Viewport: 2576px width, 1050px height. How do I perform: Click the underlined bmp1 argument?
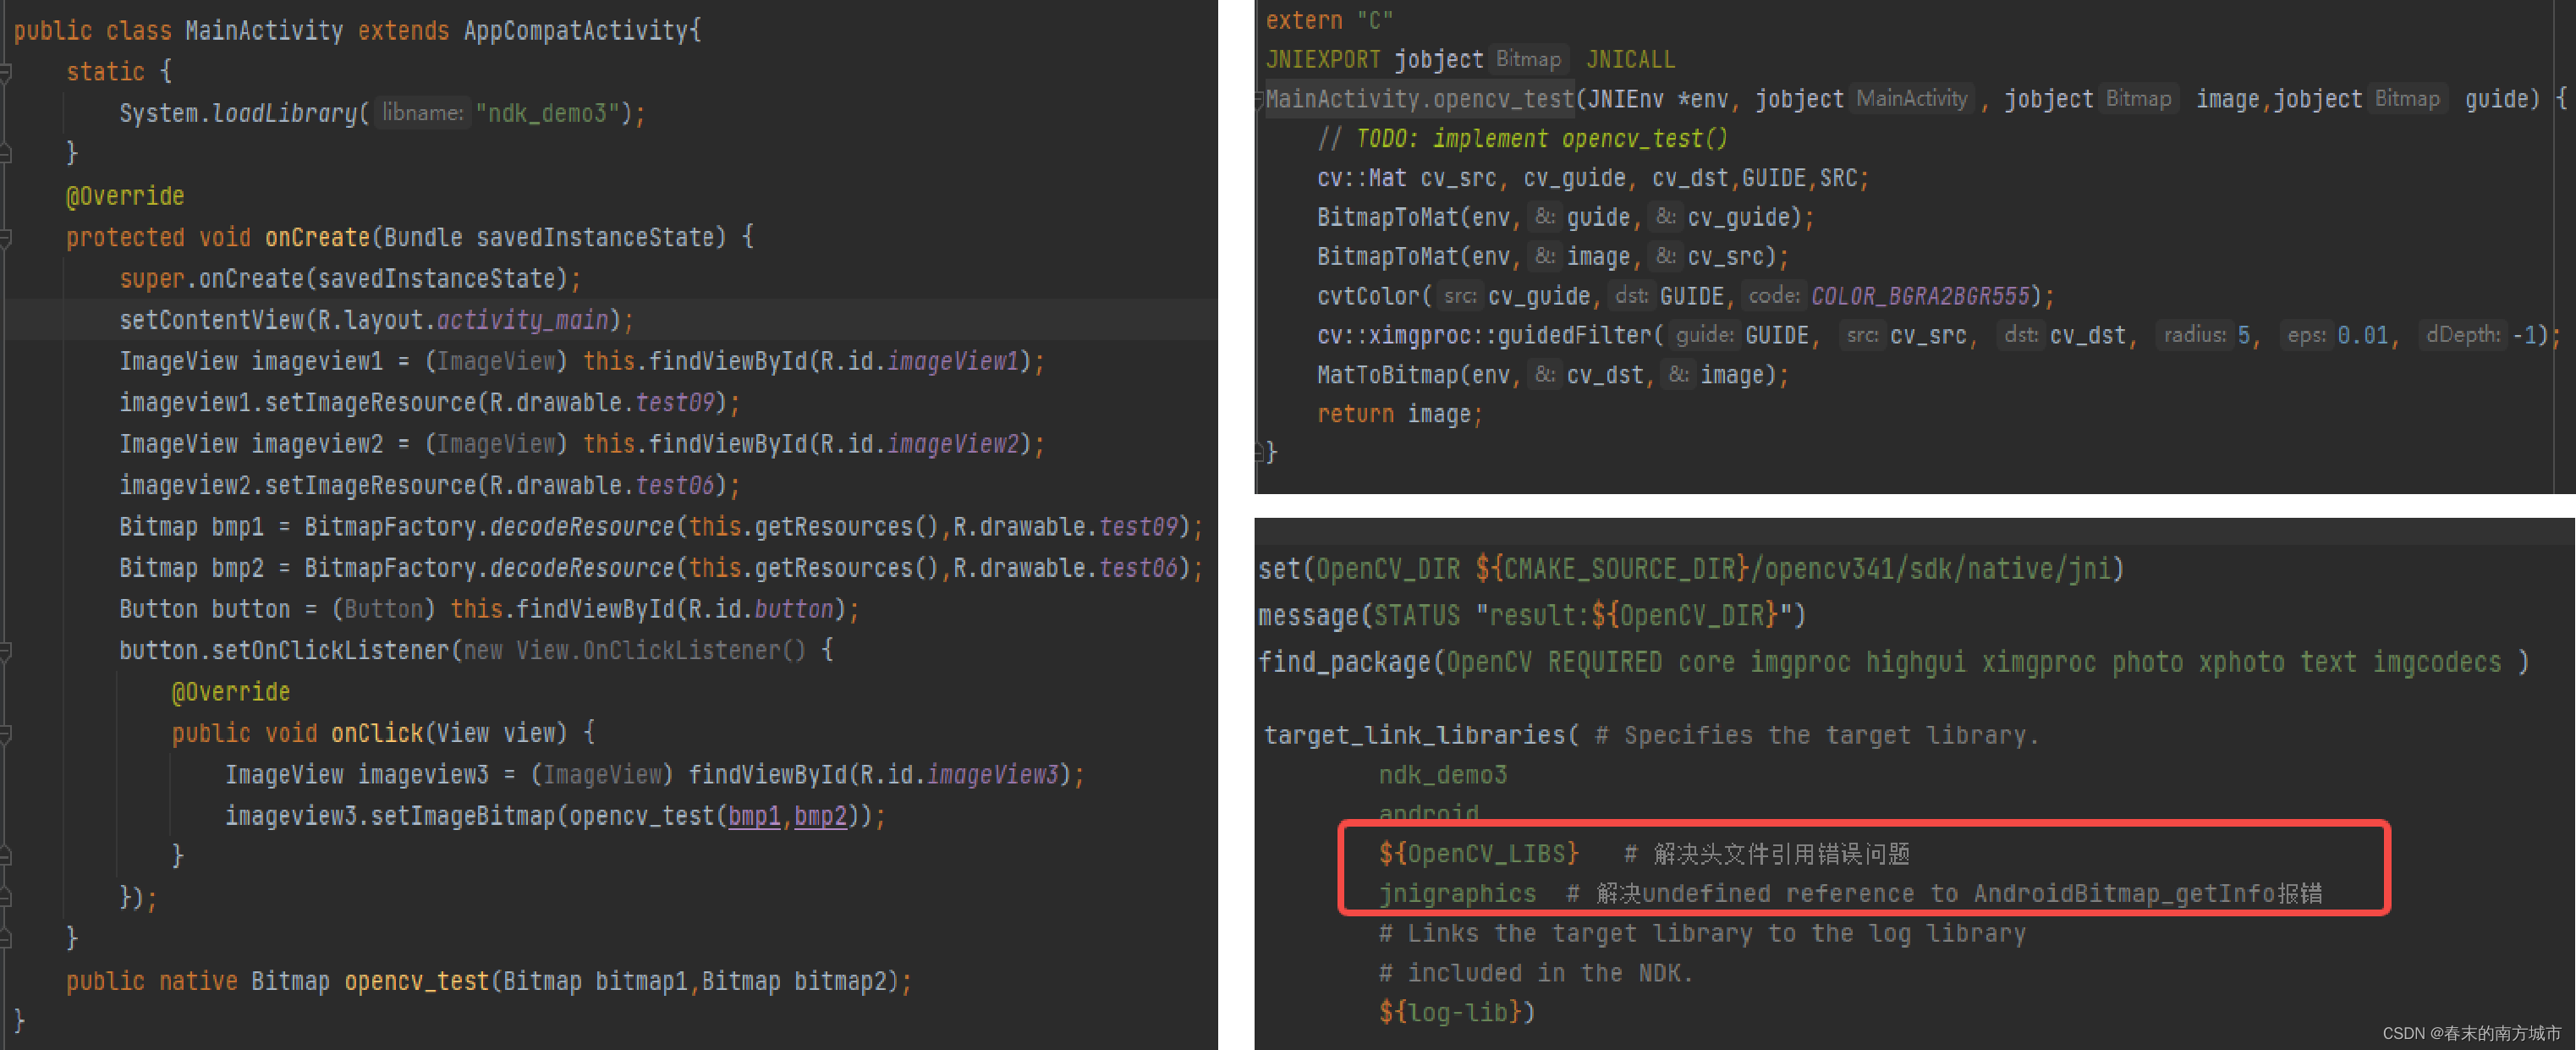753,816
